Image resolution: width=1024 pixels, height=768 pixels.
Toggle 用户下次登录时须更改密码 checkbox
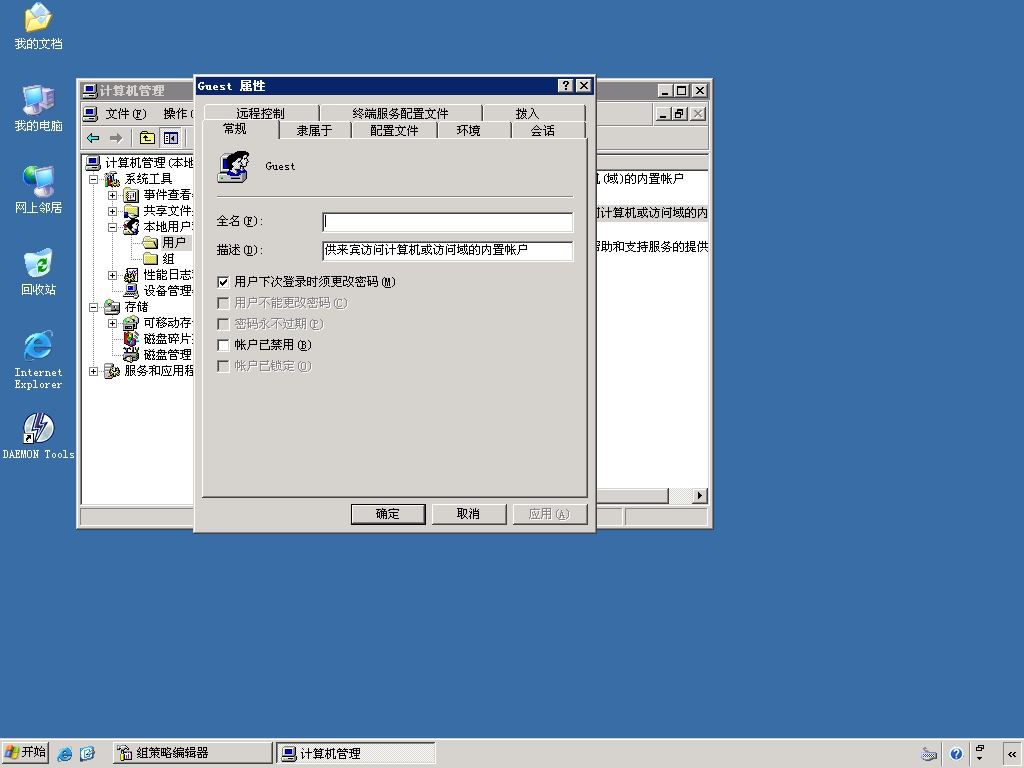[x=223, y=282]
